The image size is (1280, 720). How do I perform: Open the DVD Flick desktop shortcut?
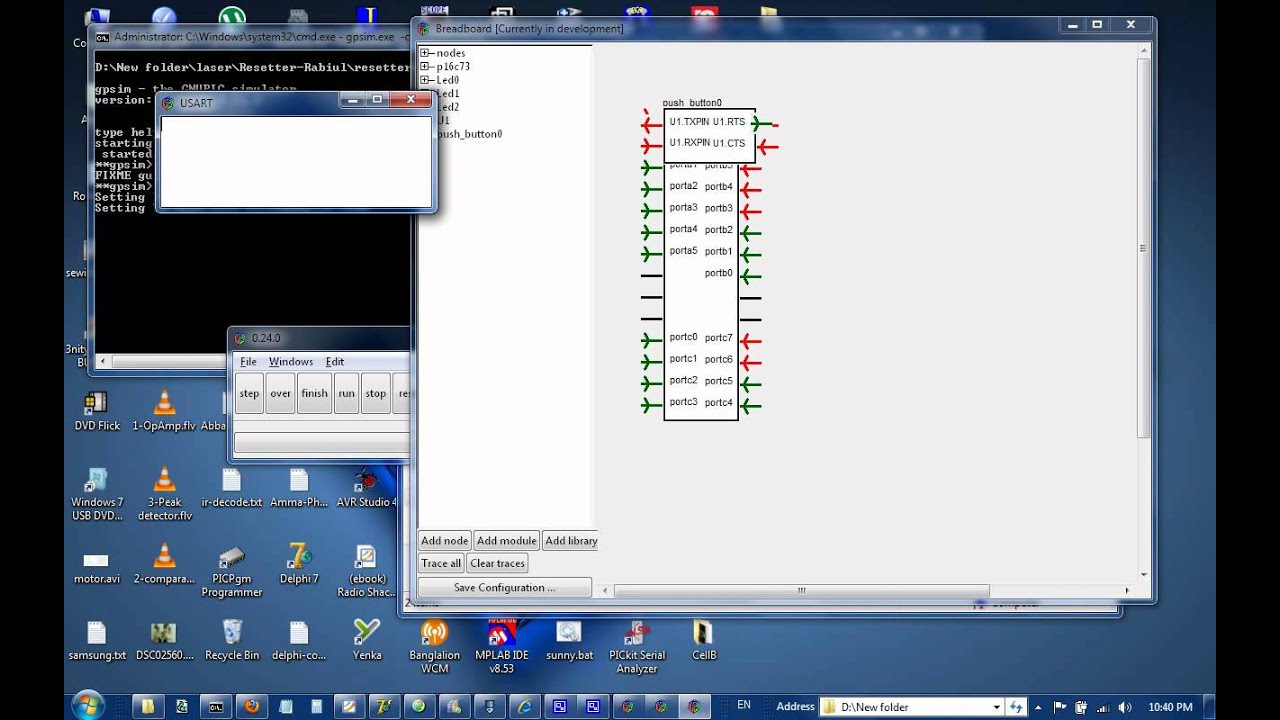pyautogui.click(x=96, y=410)
